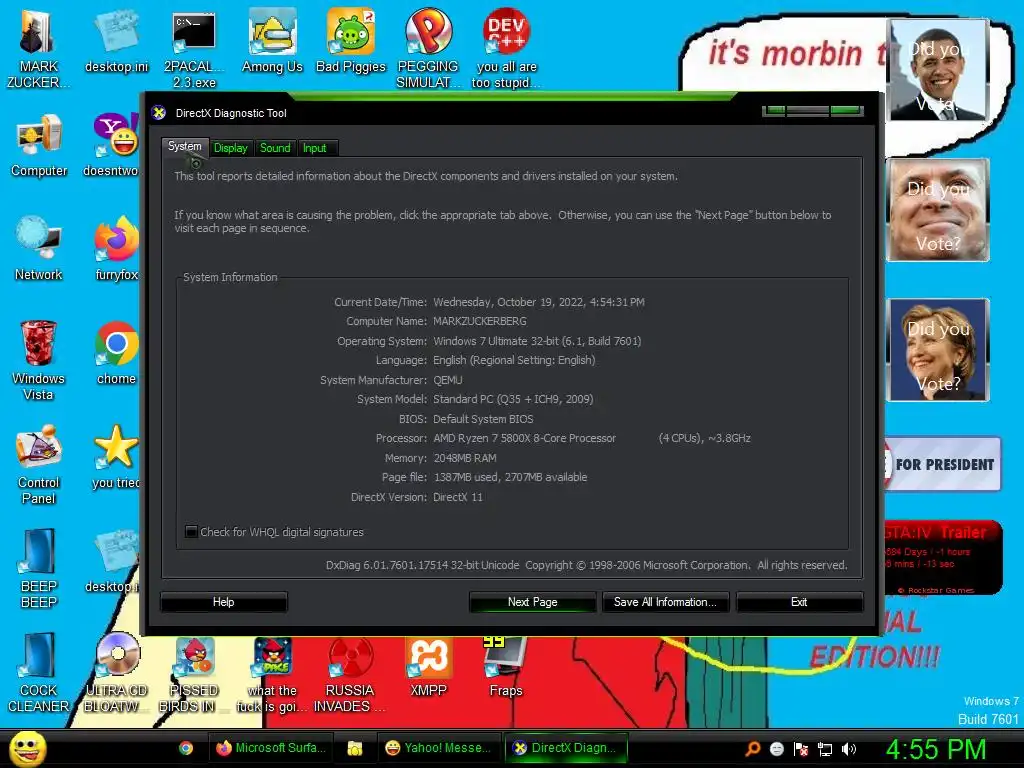Switch to Microsoft Surfa... taskbar window
The width and height of the screenshot is (1024, 768).
[271, 748]
